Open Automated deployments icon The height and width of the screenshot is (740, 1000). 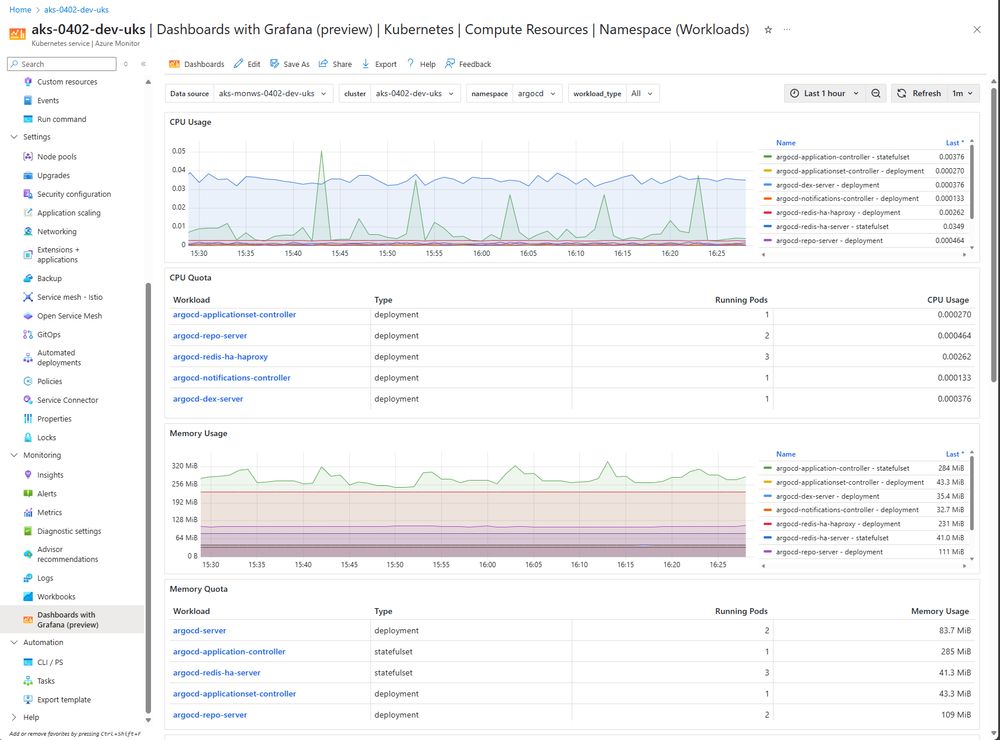(27, 358)
